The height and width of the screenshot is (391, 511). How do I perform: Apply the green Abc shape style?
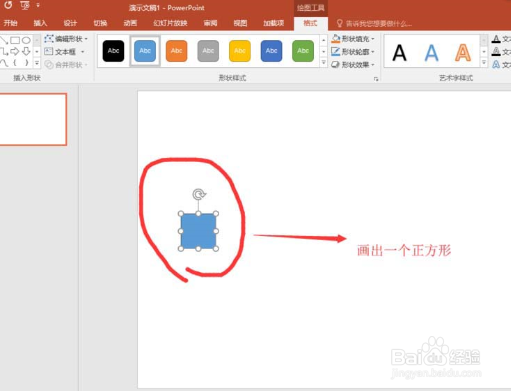[x=303, y=51]
